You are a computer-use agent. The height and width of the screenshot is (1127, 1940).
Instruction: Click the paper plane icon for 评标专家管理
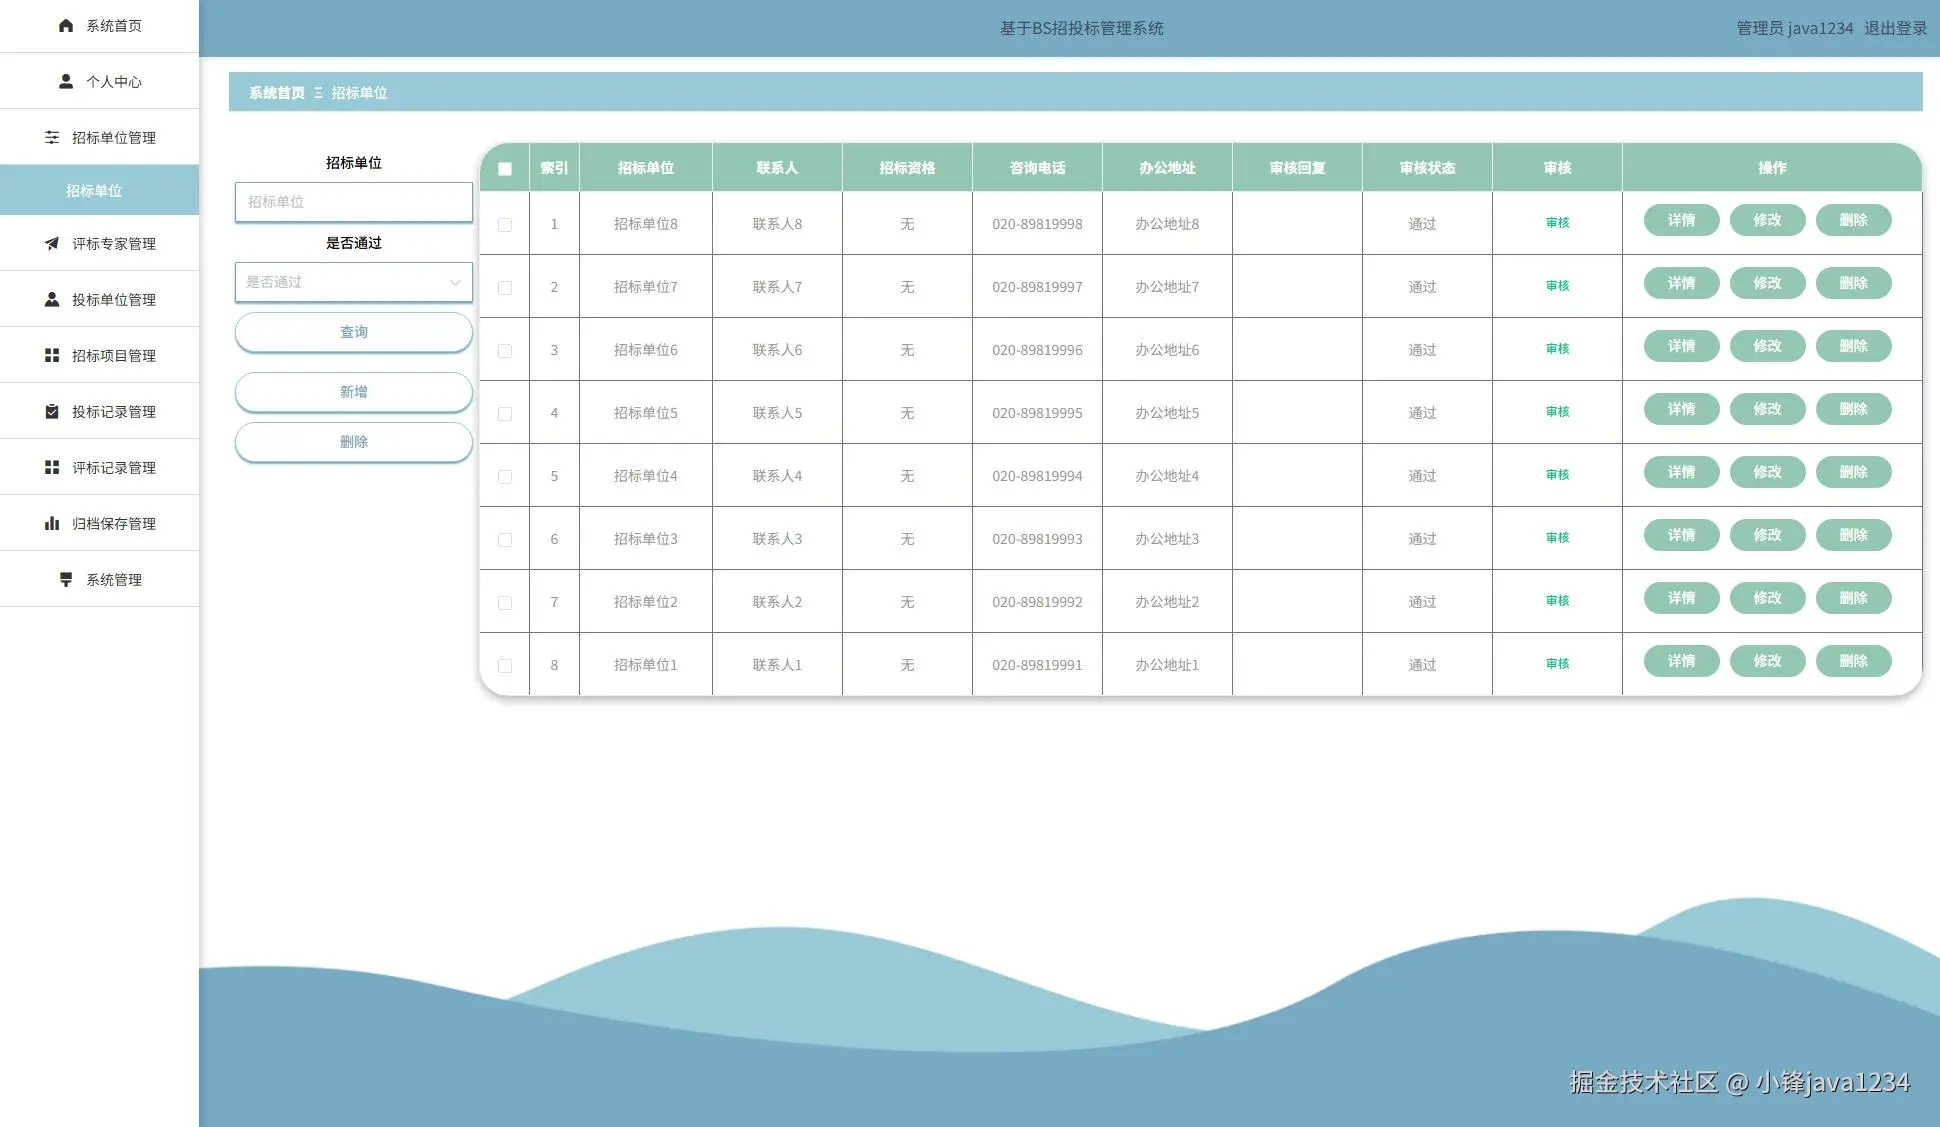[x=52, y=244]
